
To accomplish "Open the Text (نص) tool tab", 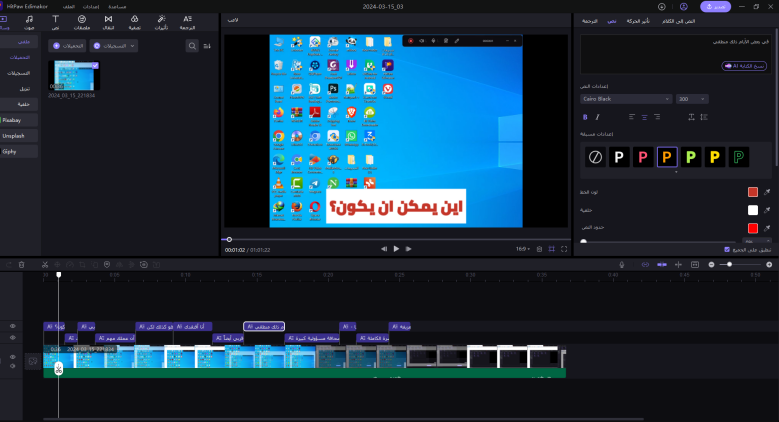I will pos(55,22).
